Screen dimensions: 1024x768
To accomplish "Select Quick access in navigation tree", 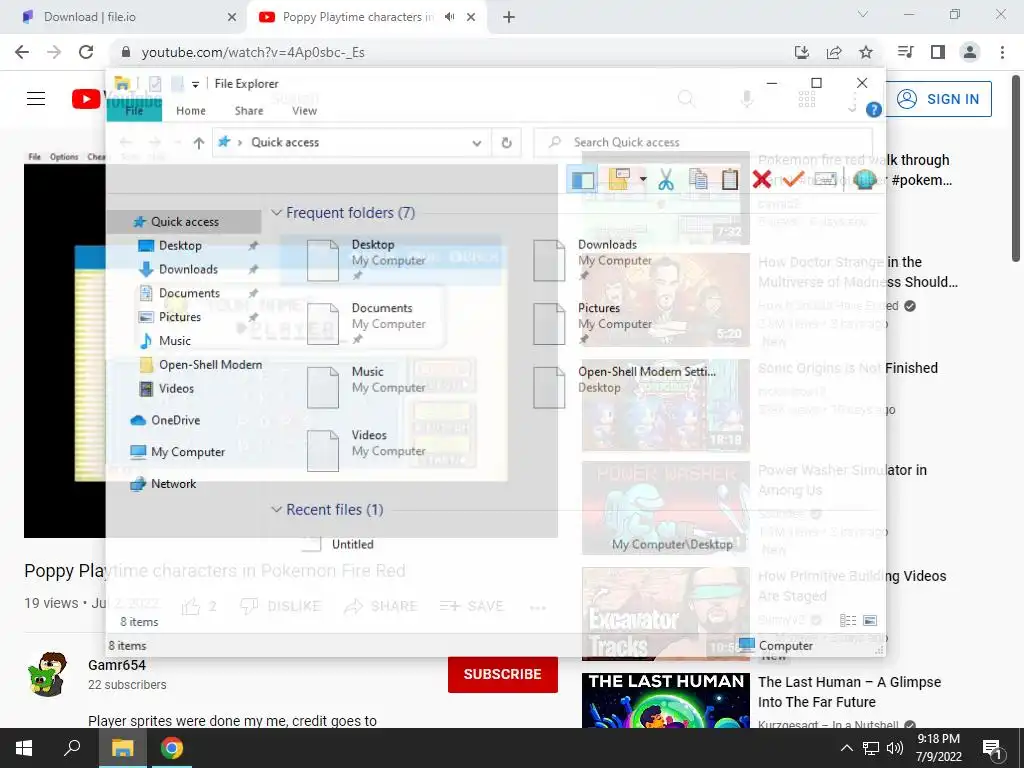I will point(184,222).
